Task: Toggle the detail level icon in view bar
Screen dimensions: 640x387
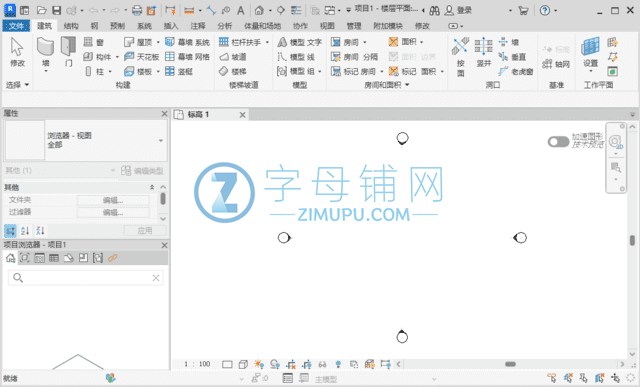Action: point(227,364)
